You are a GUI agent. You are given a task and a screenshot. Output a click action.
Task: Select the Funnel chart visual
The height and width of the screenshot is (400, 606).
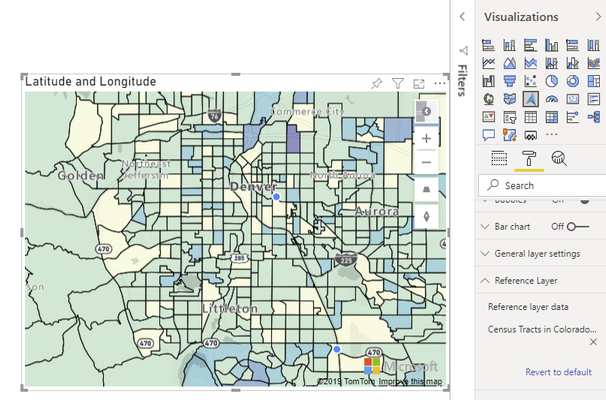(x=509, y=81)
